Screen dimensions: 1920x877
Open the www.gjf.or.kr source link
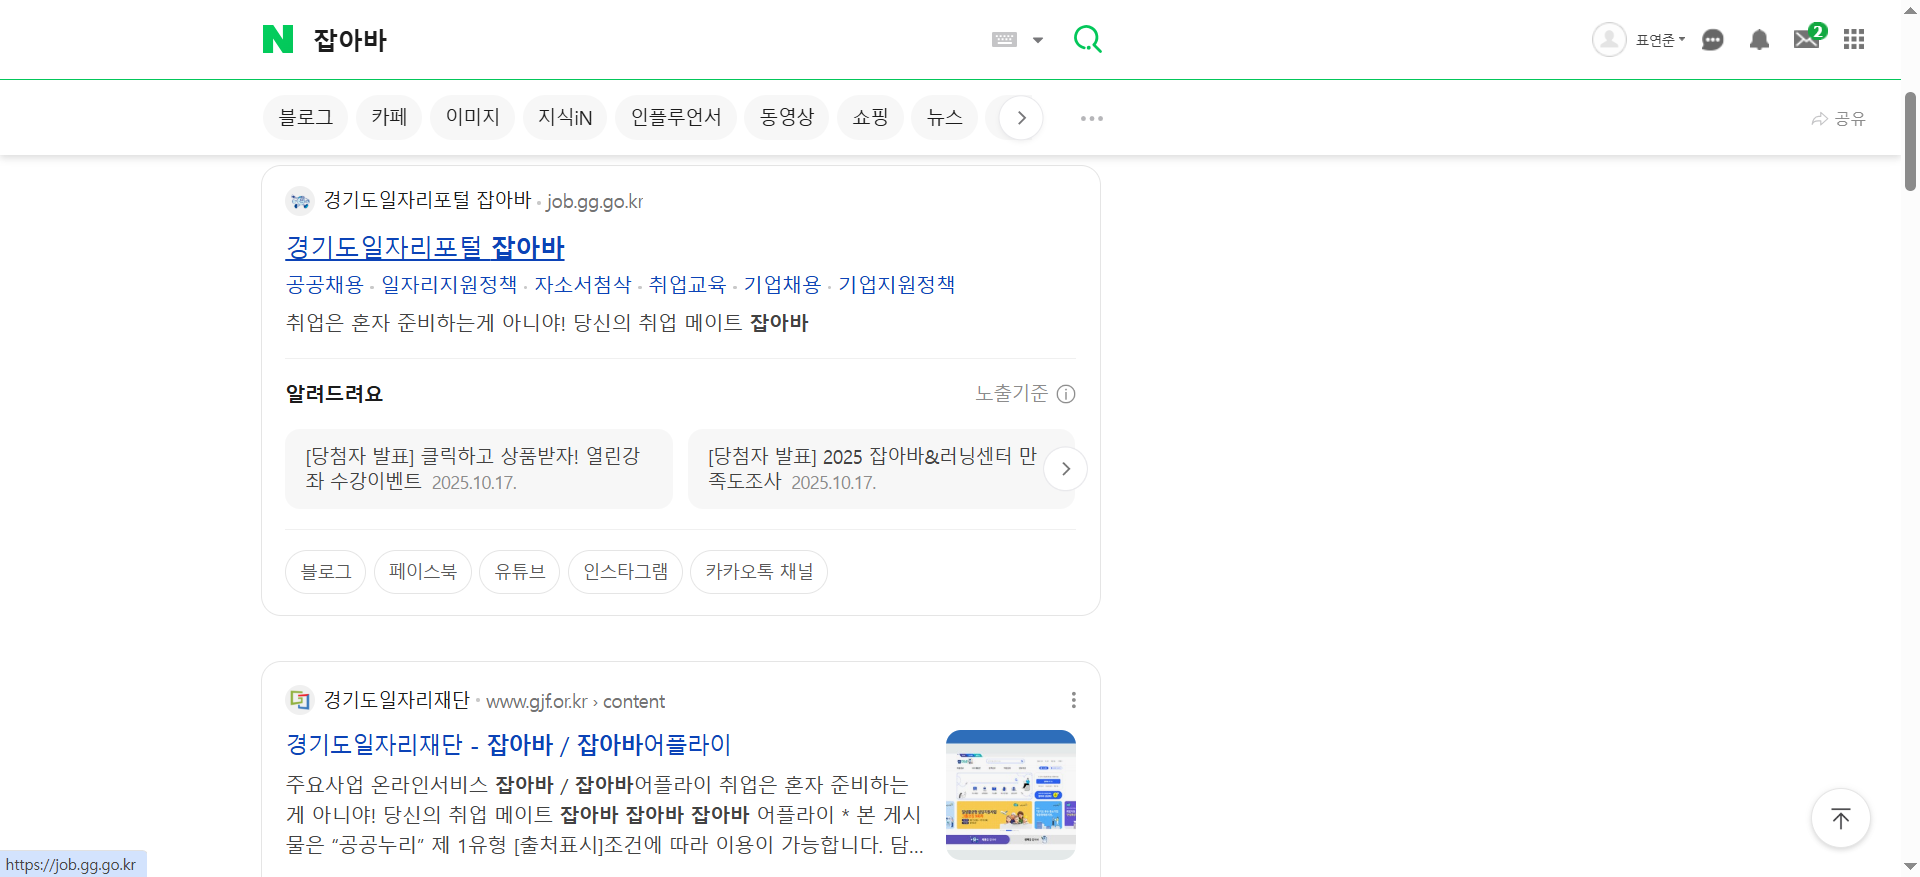pos(575,702)
